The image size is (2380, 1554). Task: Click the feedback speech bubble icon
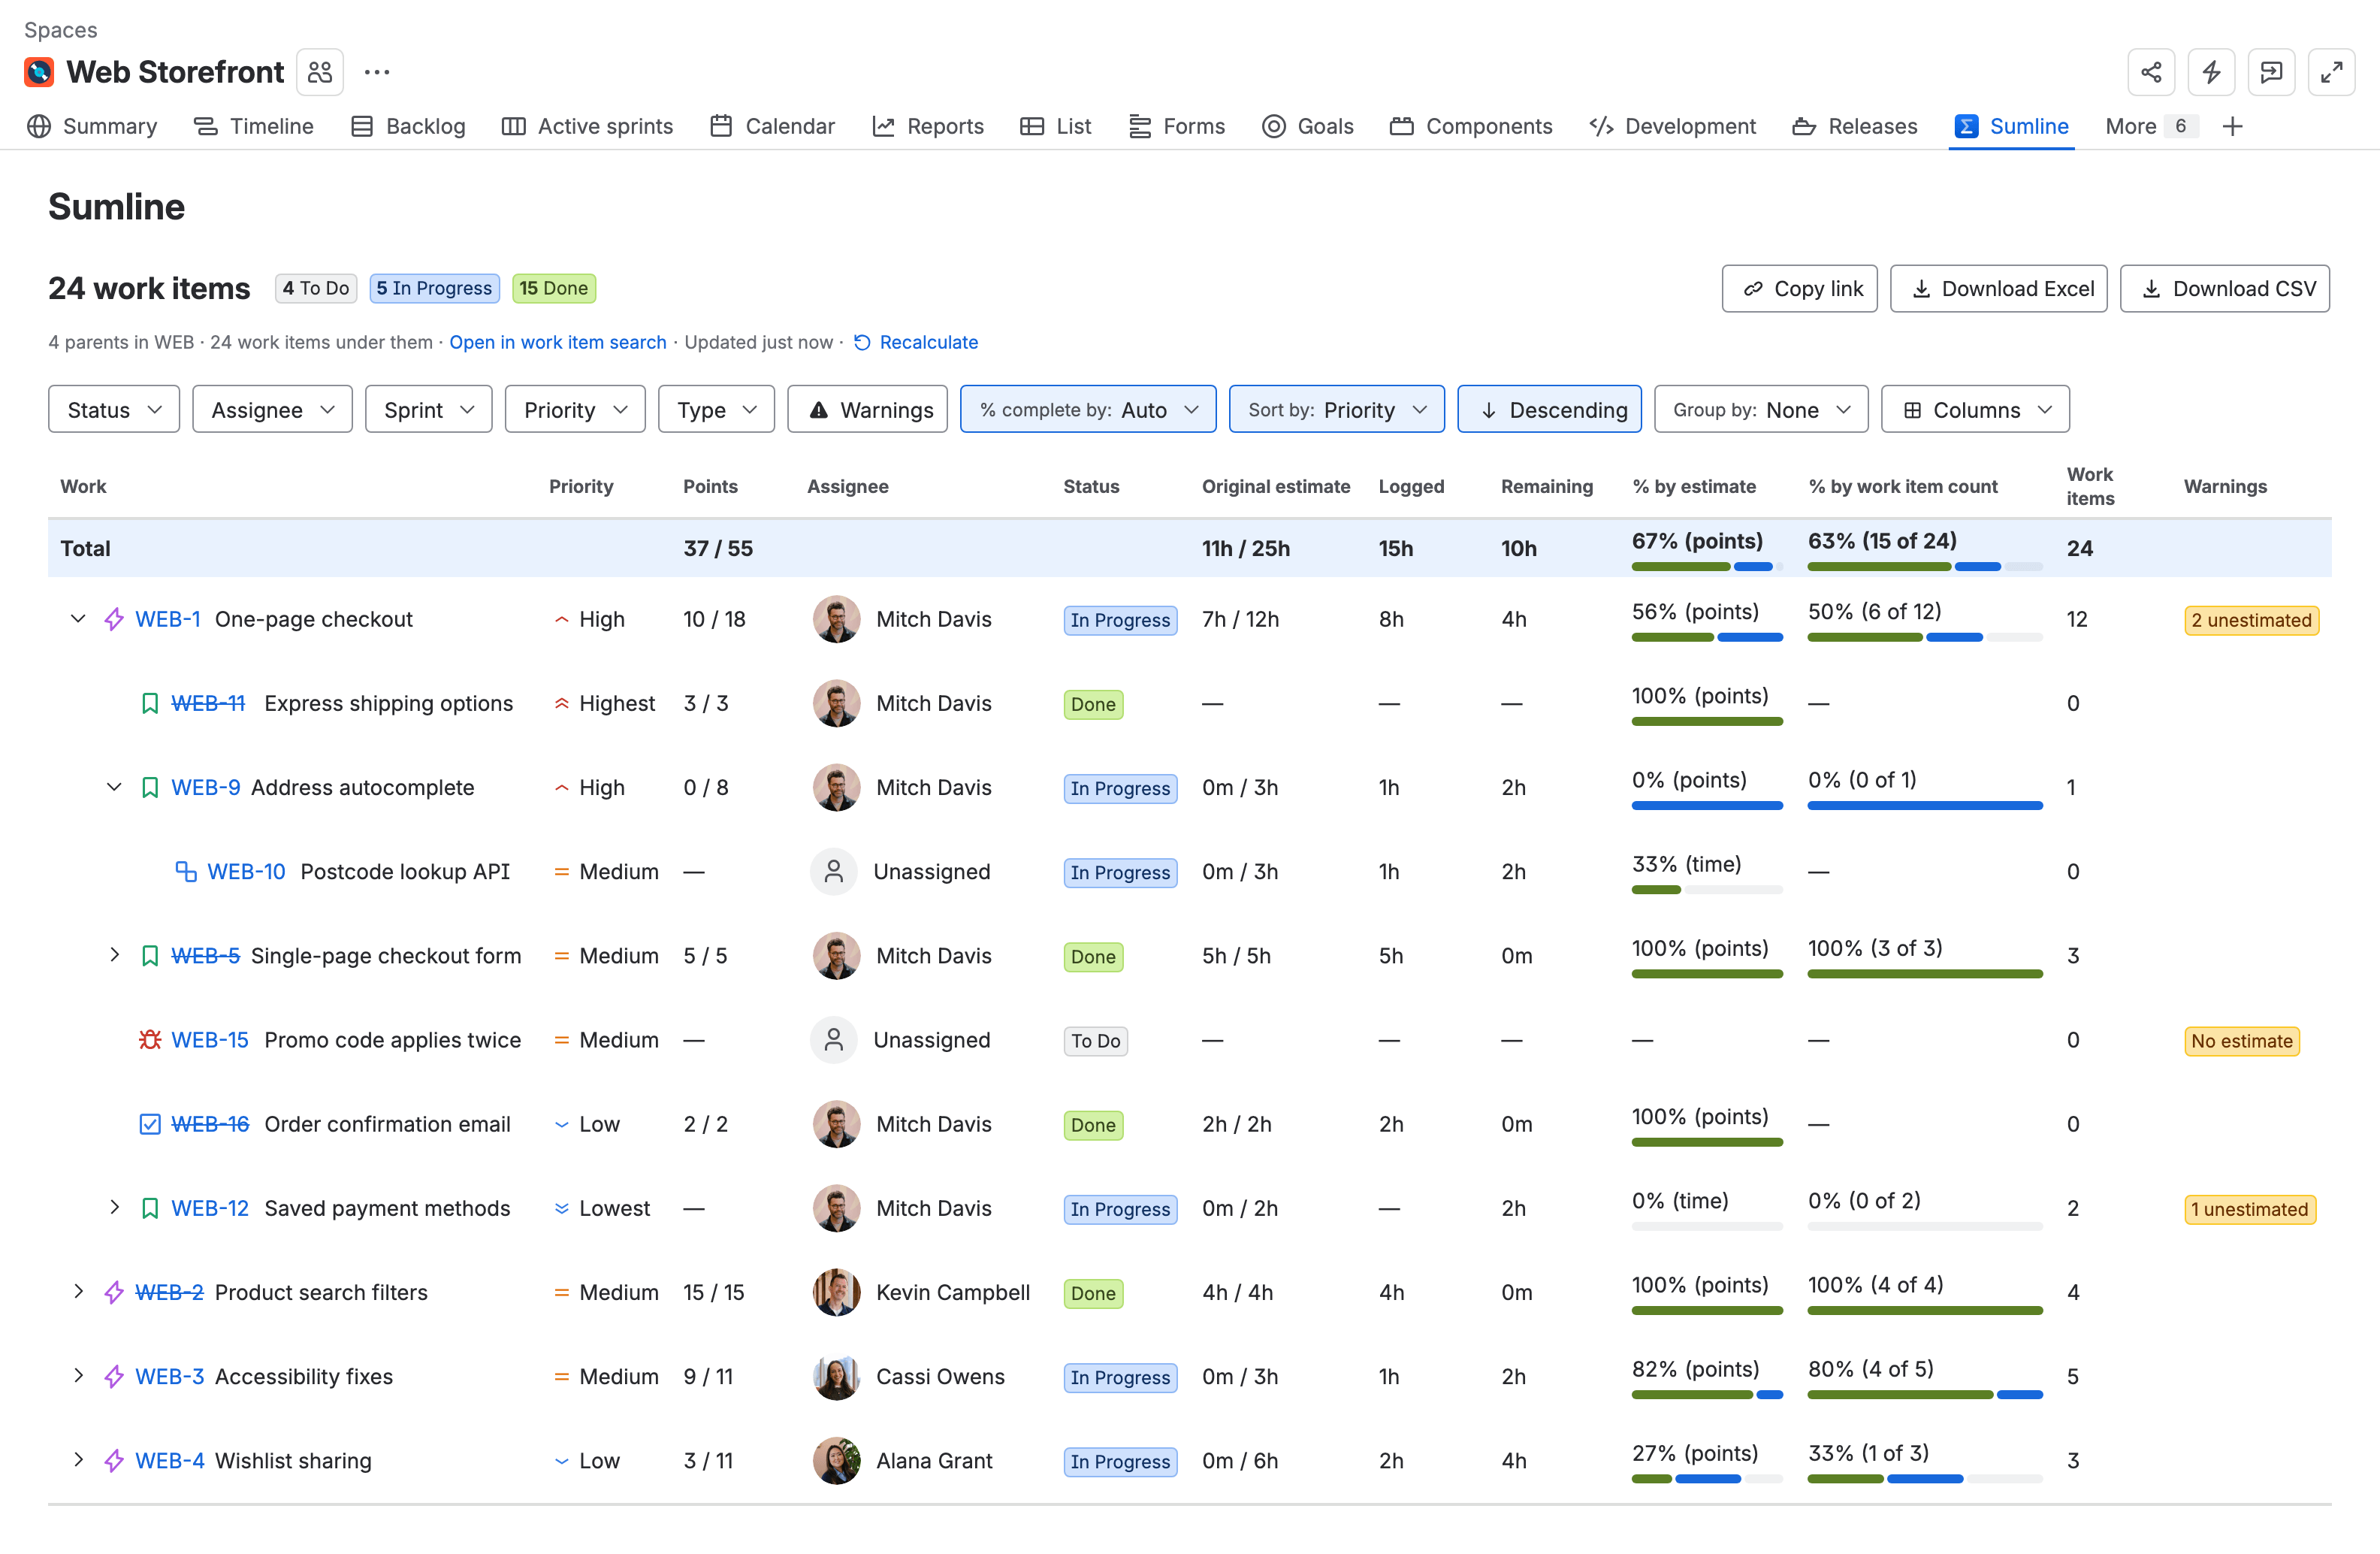pos(2271,72)
